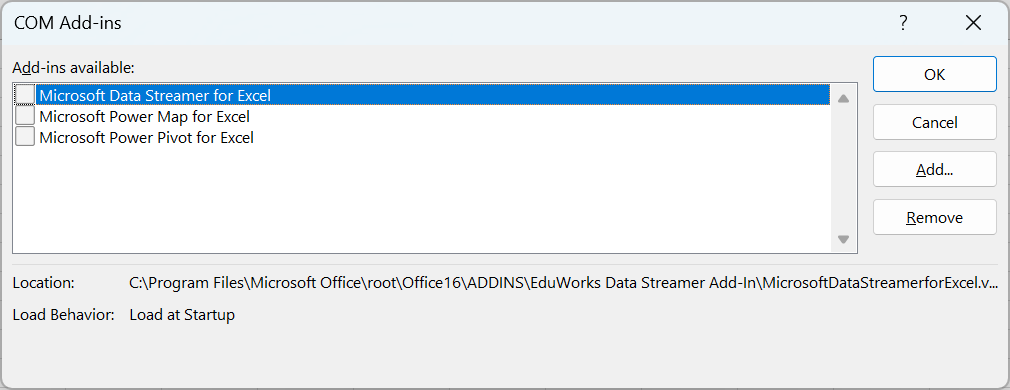Viewport: 1010px width, 390px height.
Task: Confirm the dialog with the OK button
Action: click(x=935, y=74)
